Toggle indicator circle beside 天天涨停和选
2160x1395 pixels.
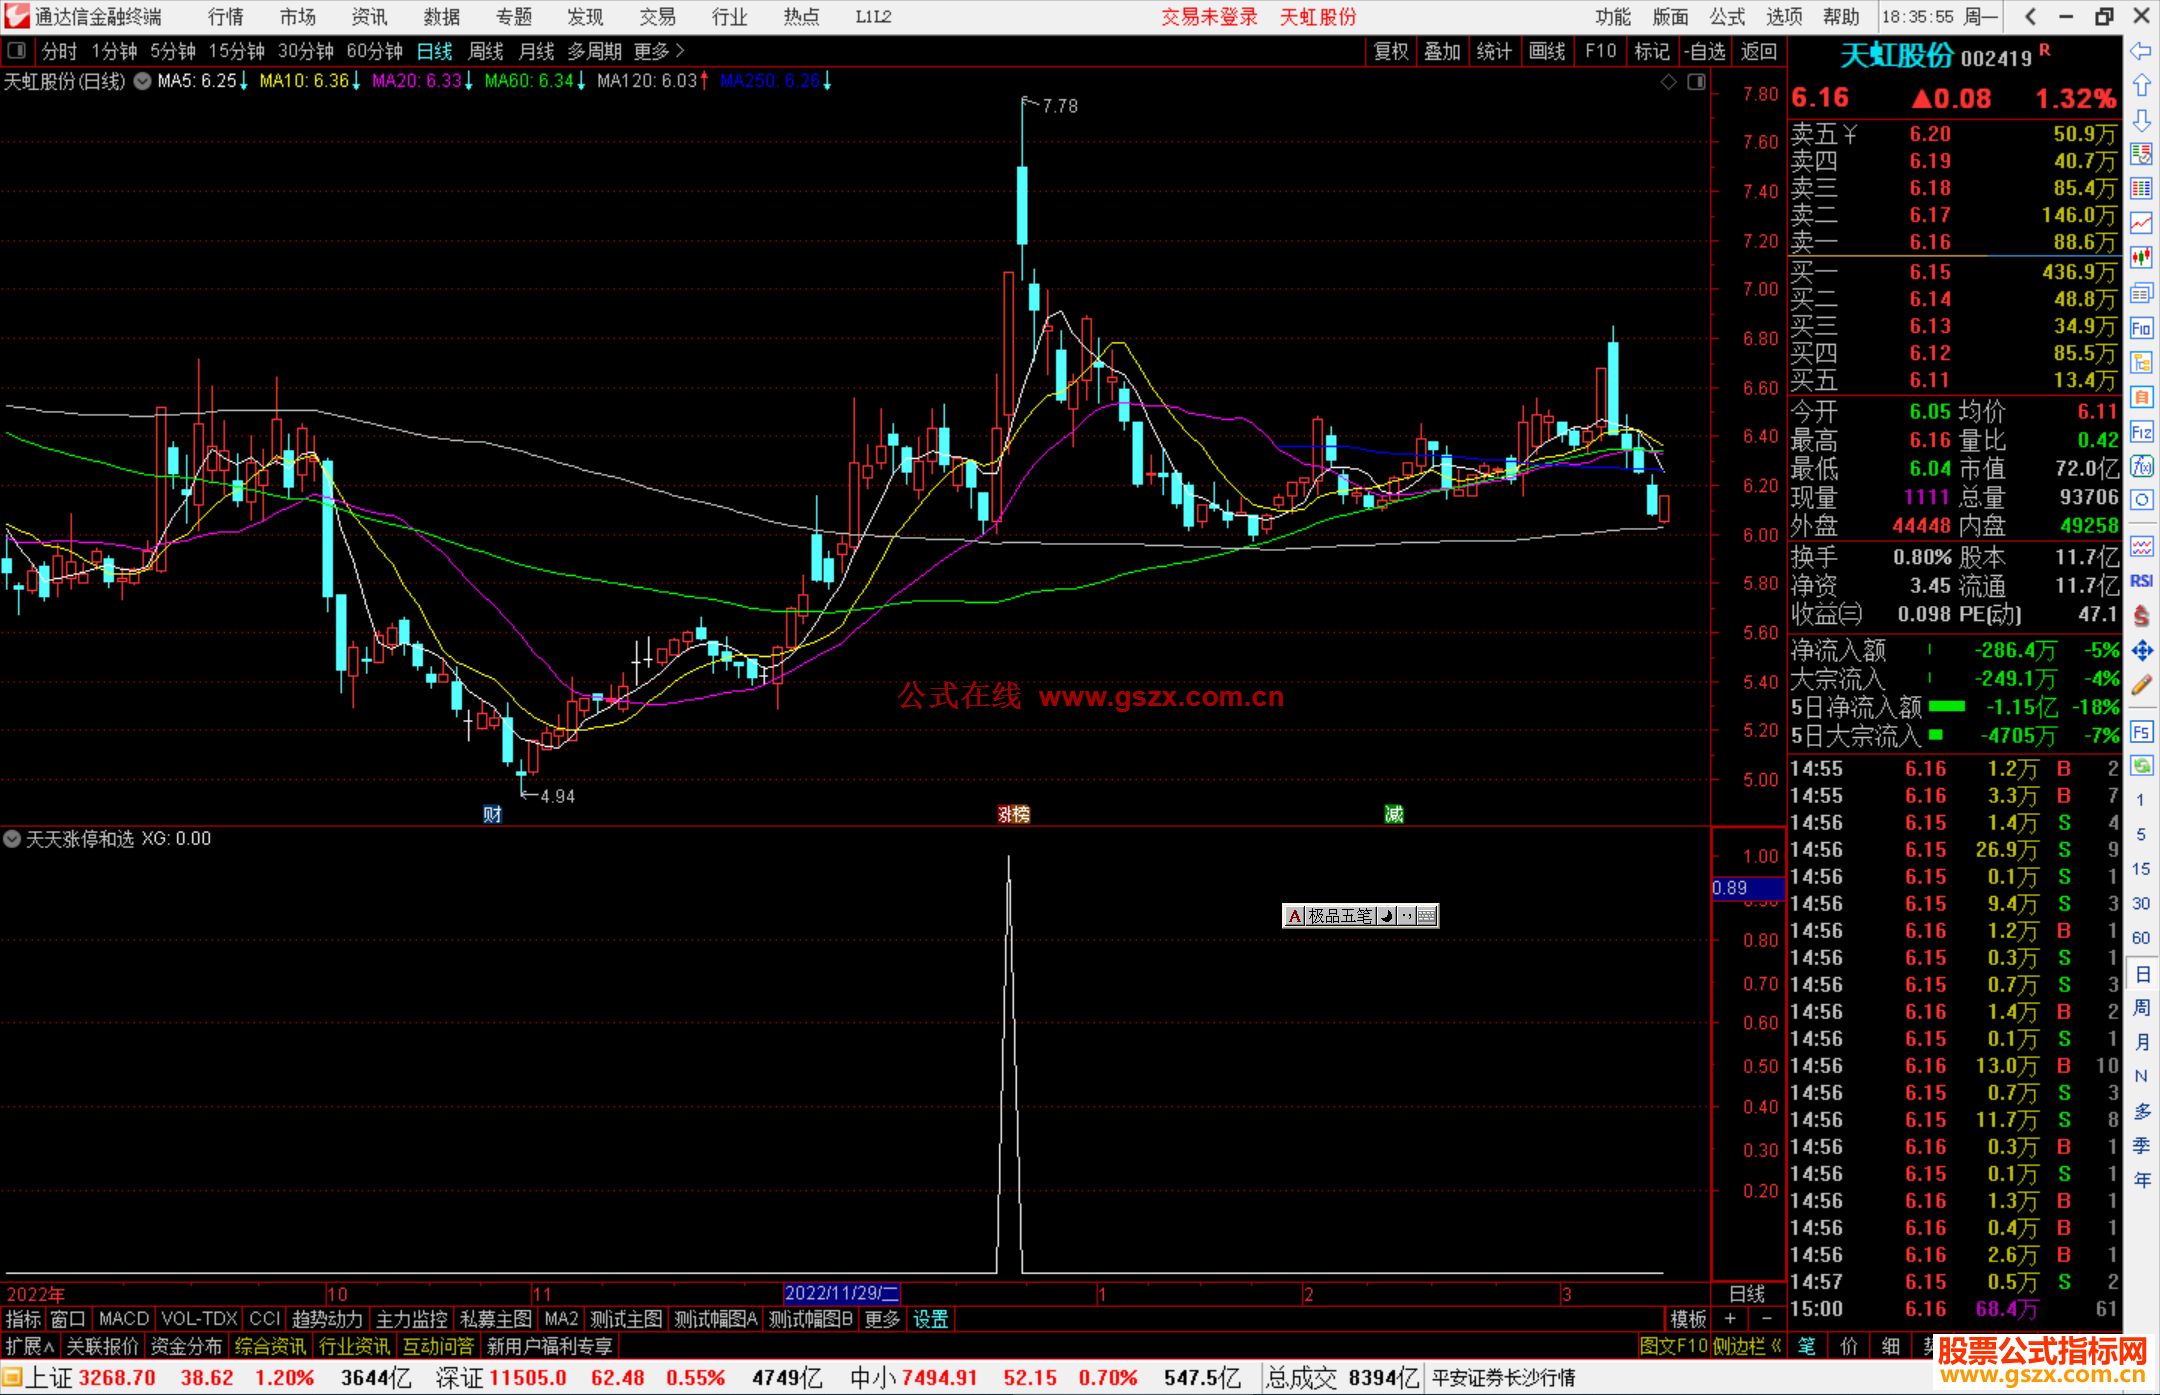[x=12, y=839]
